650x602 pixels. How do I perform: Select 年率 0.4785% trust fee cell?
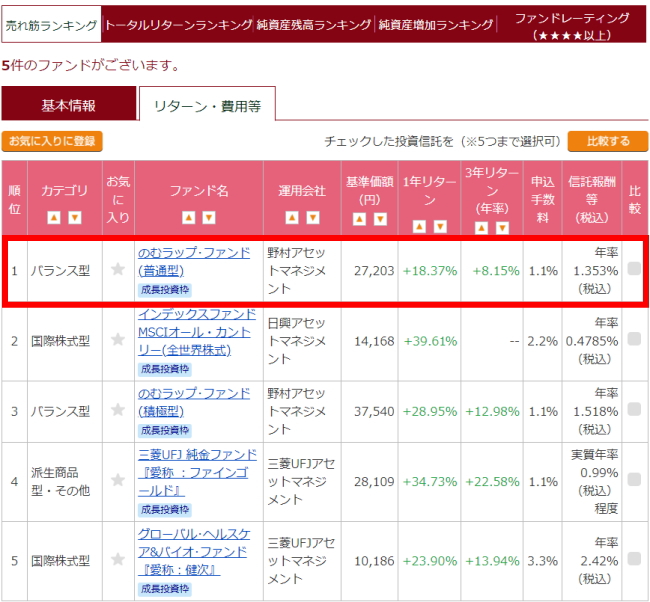point(592,341)
